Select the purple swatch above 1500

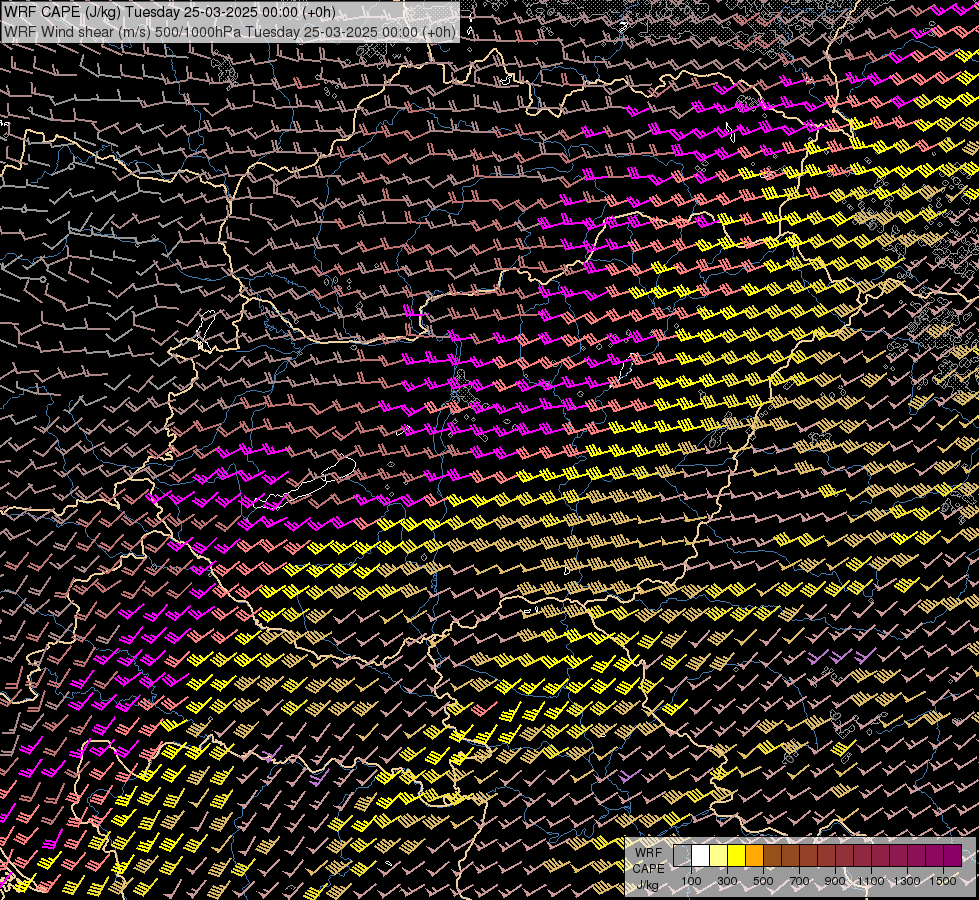point(952,856)
